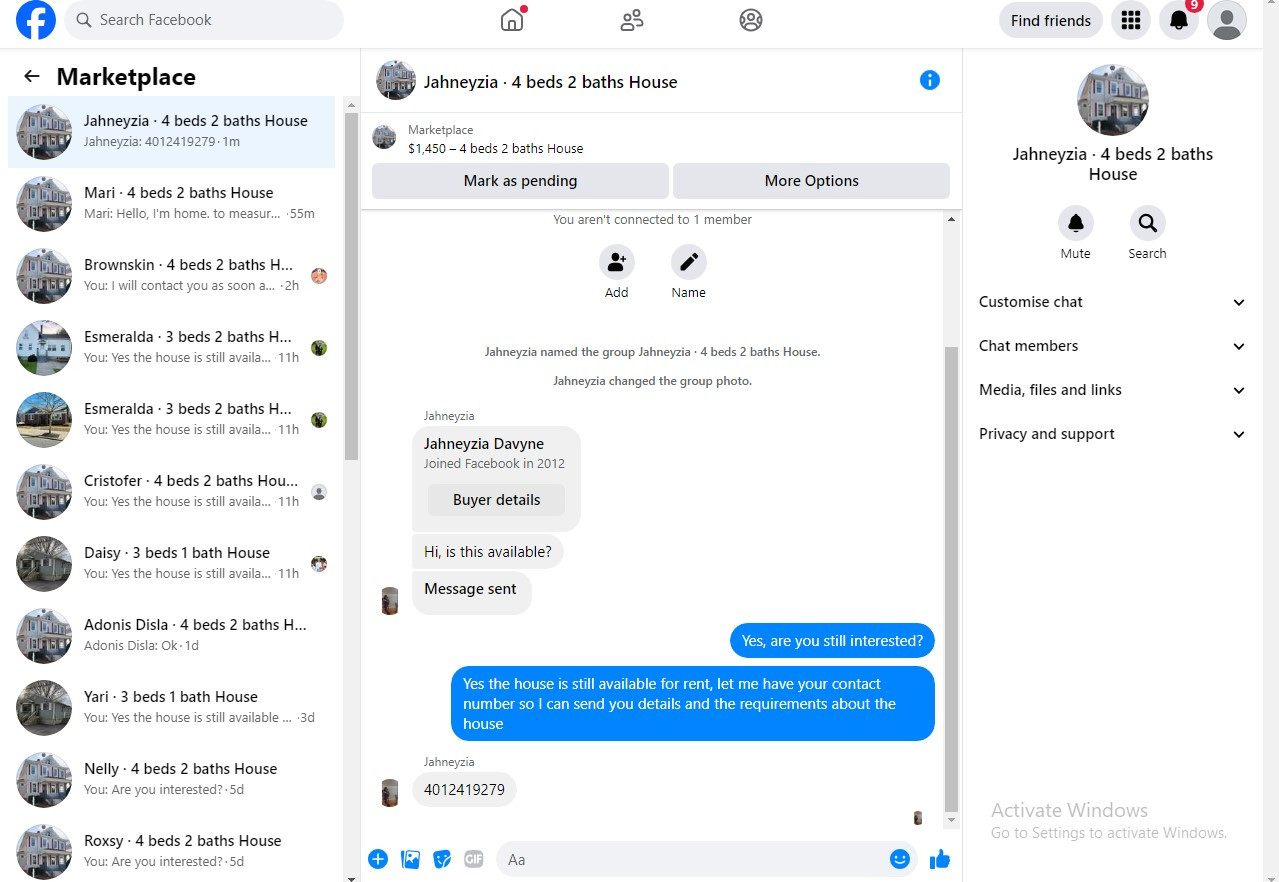Viewport: 1279px width, 882px height.
Task: Go back using Marketplace arrow
Action: (x=32, y=77)
